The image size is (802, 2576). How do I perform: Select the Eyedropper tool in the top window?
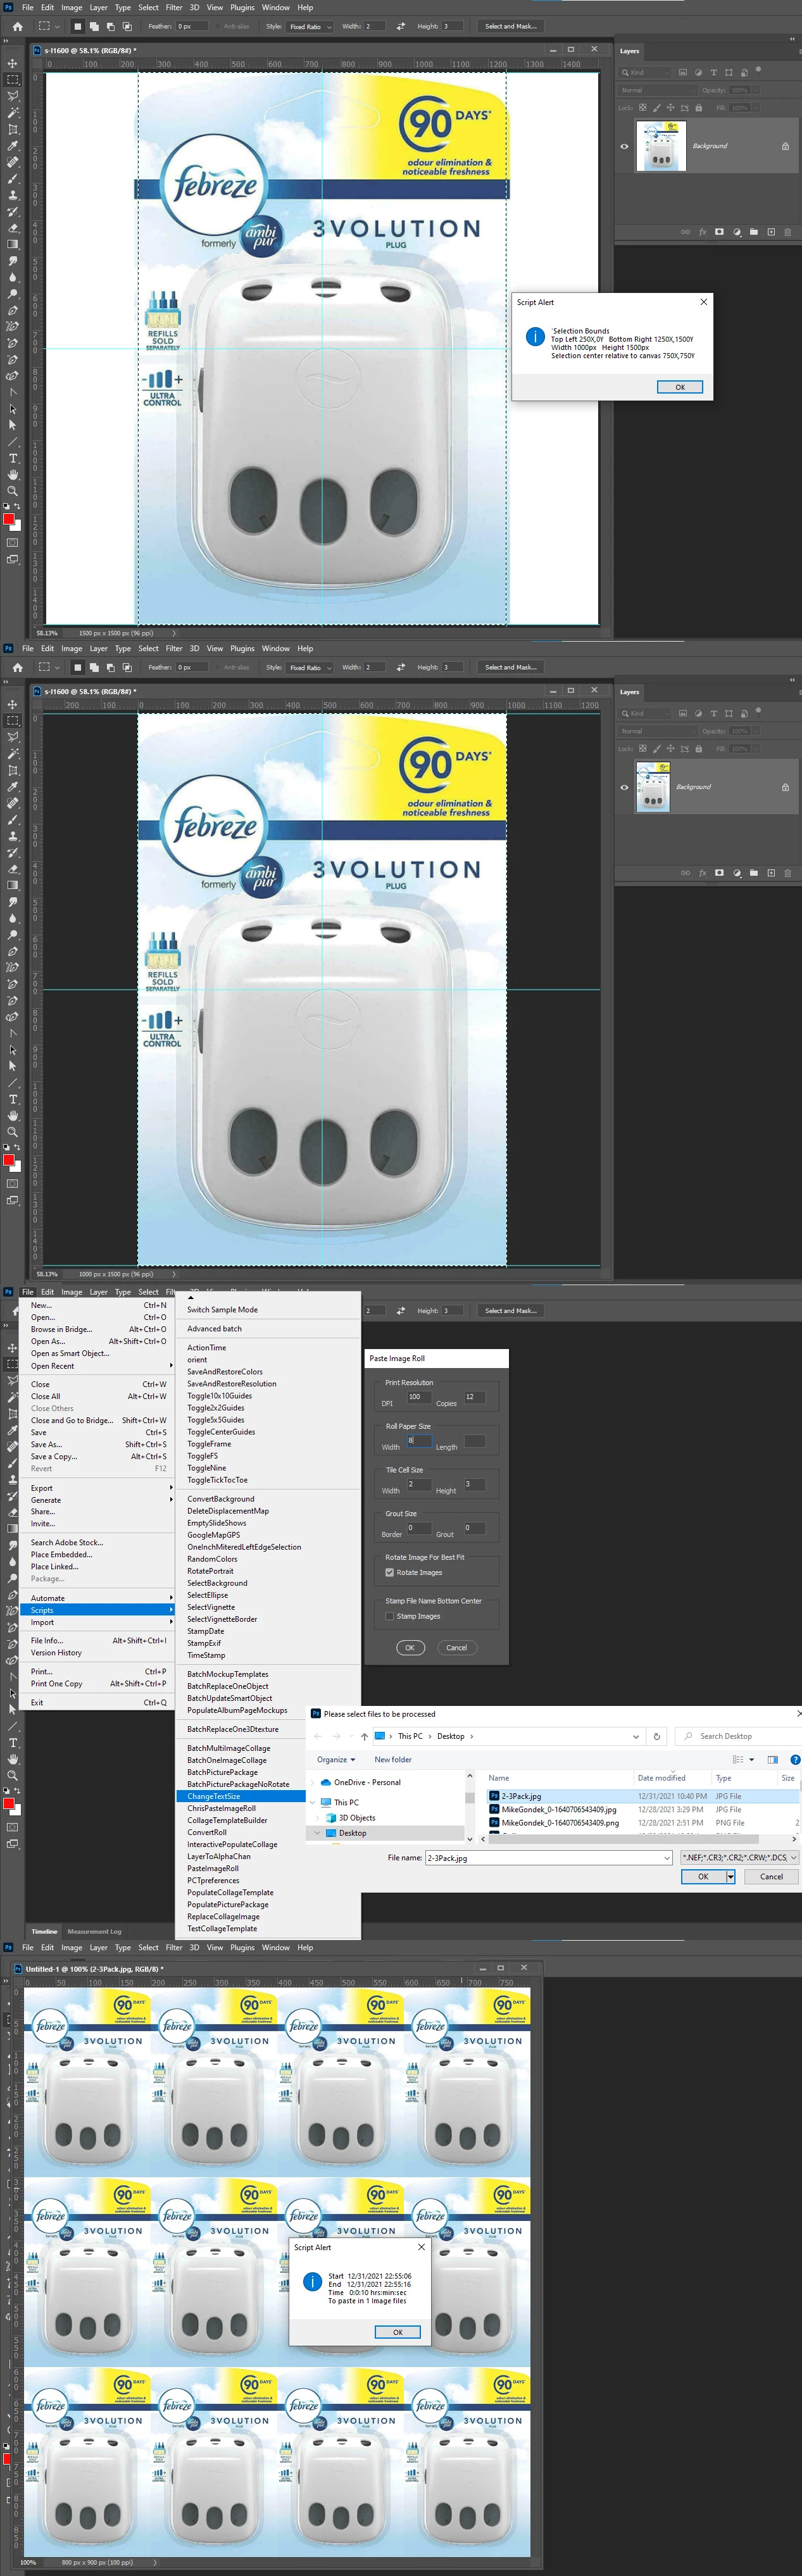point(12,146)
